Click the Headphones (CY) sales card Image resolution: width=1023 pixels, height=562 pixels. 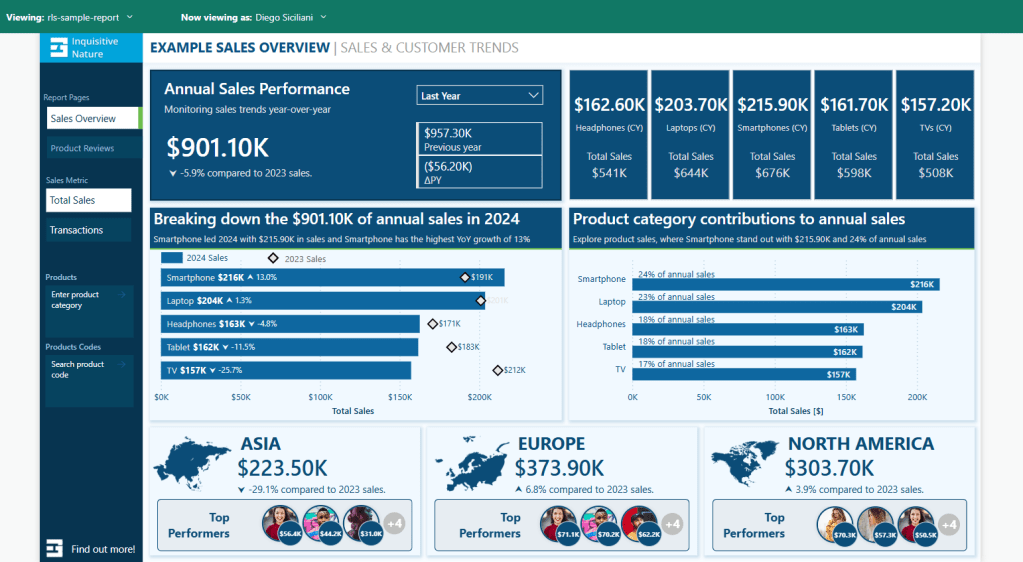[609, 136]
